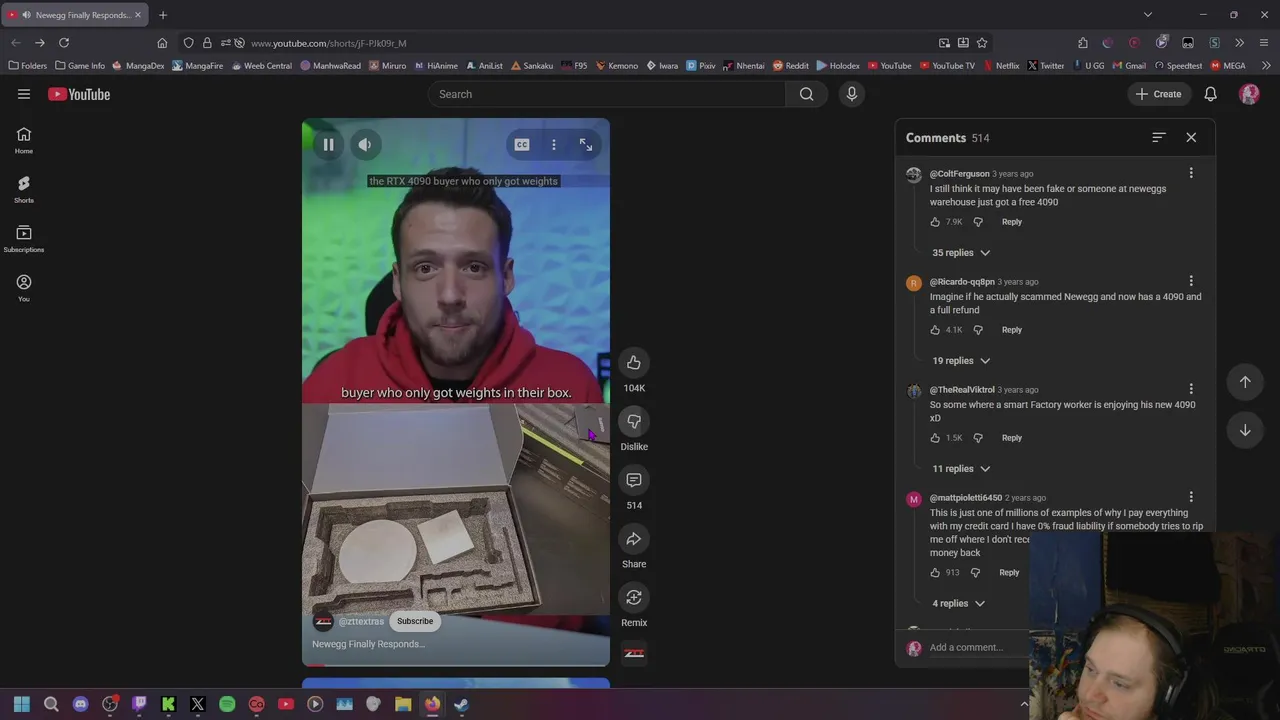Open the Shorts player more options menu

[x=554, y=145]
